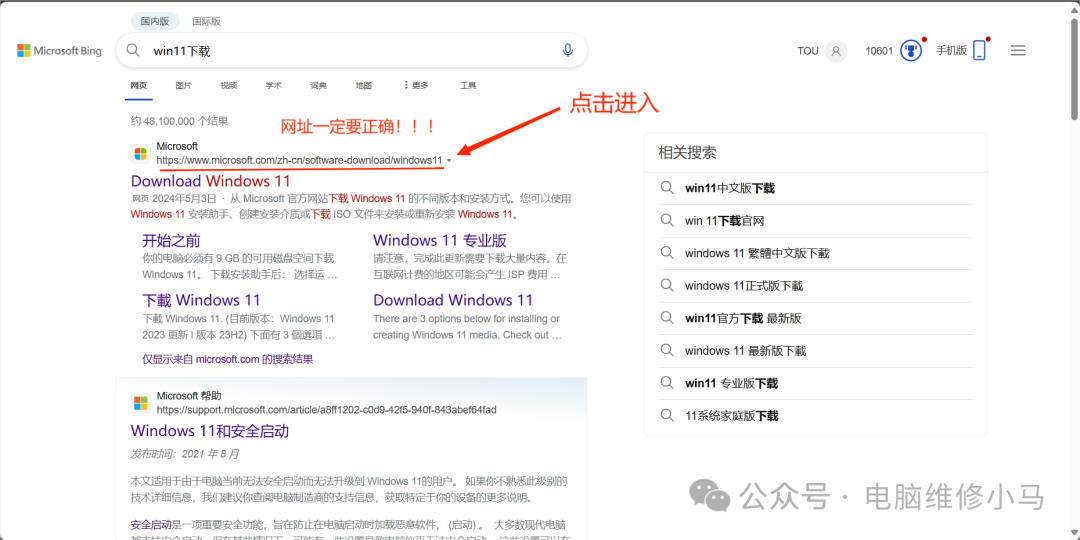1080x540 pixels.
Task: Click the microsoft.com software-download URL
Action: tap(299, 160)
